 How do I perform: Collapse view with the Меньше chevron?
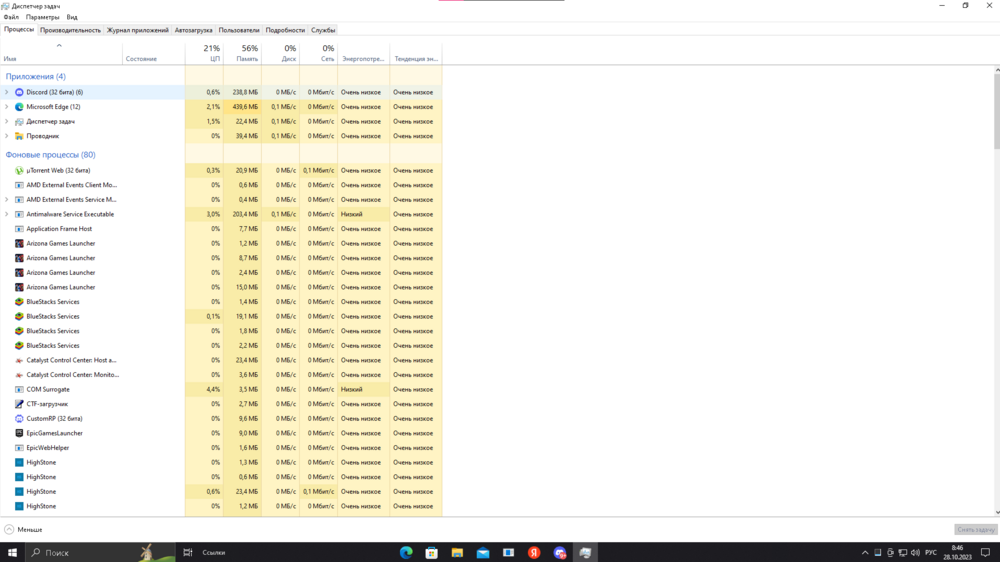(x=9, y=529)
